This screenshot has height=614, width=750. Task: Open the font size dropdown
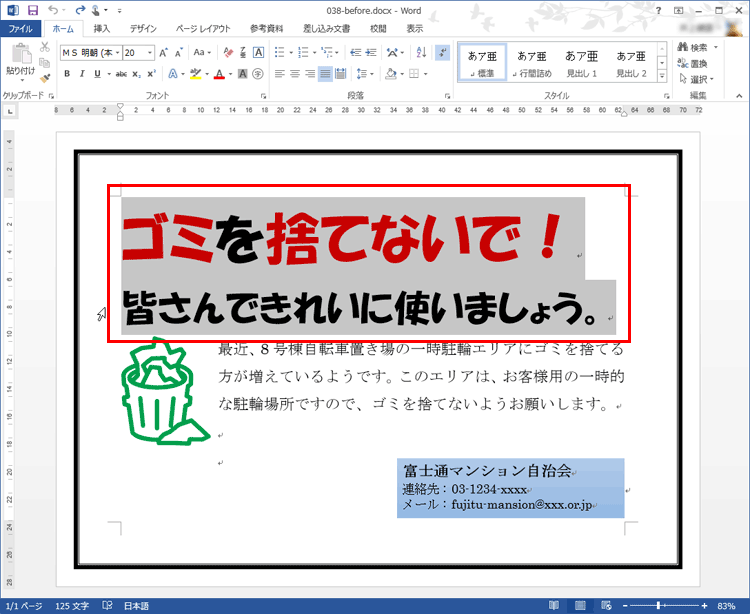[x=150, y=53]
